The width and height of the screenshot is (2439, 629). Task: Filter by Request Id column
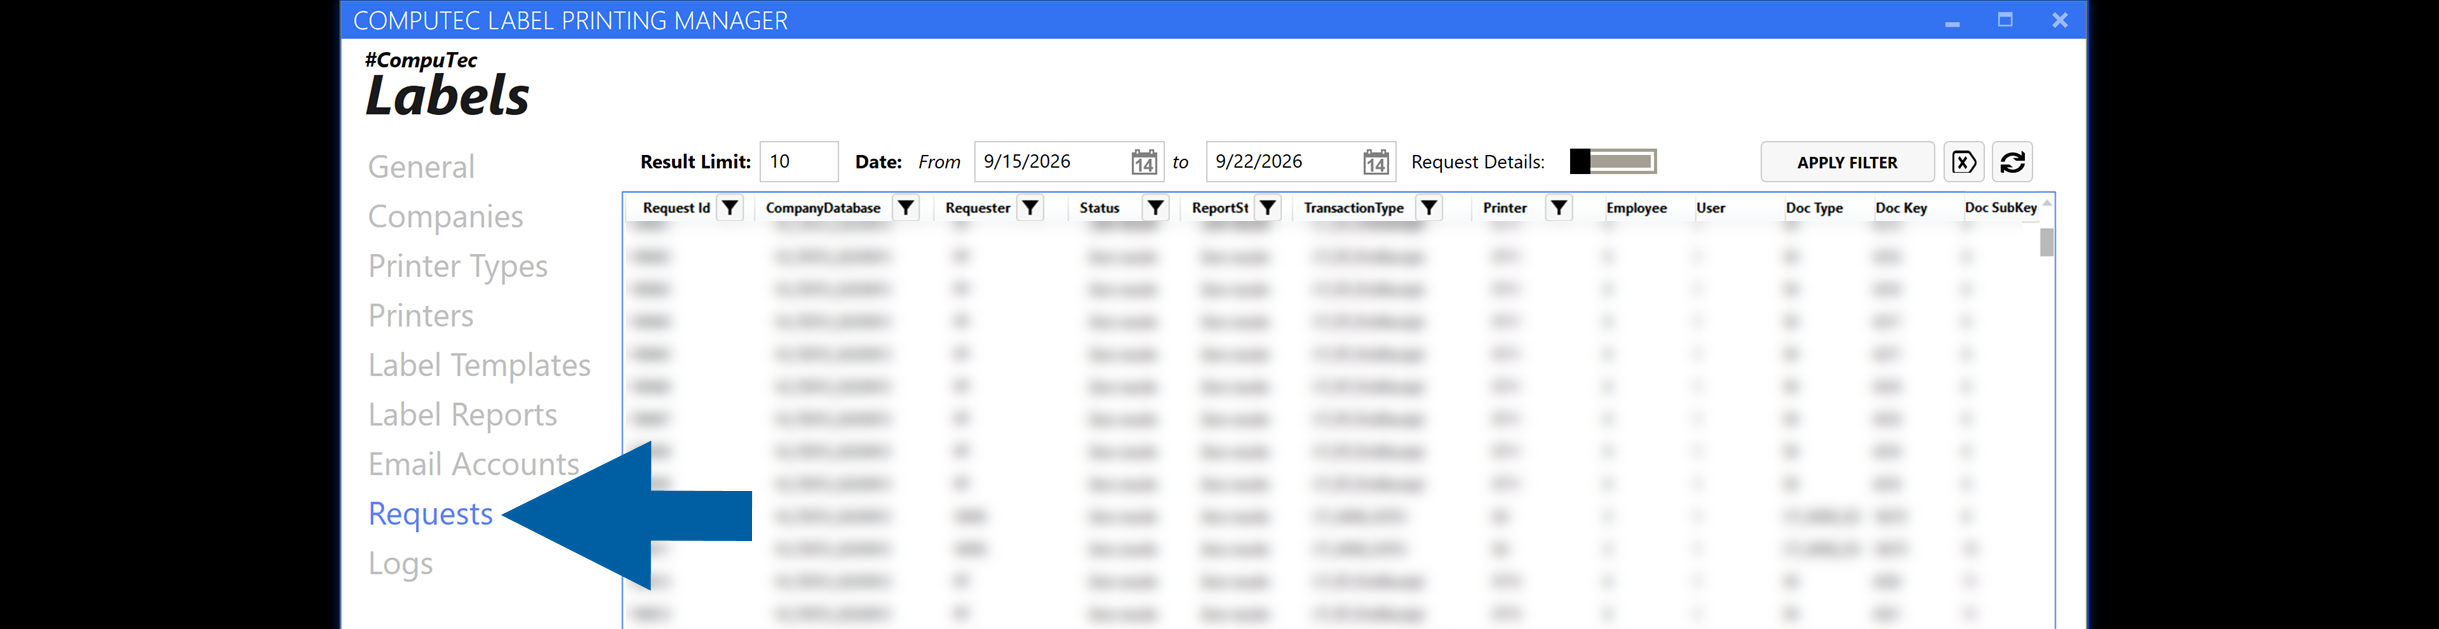pos(731,208)
